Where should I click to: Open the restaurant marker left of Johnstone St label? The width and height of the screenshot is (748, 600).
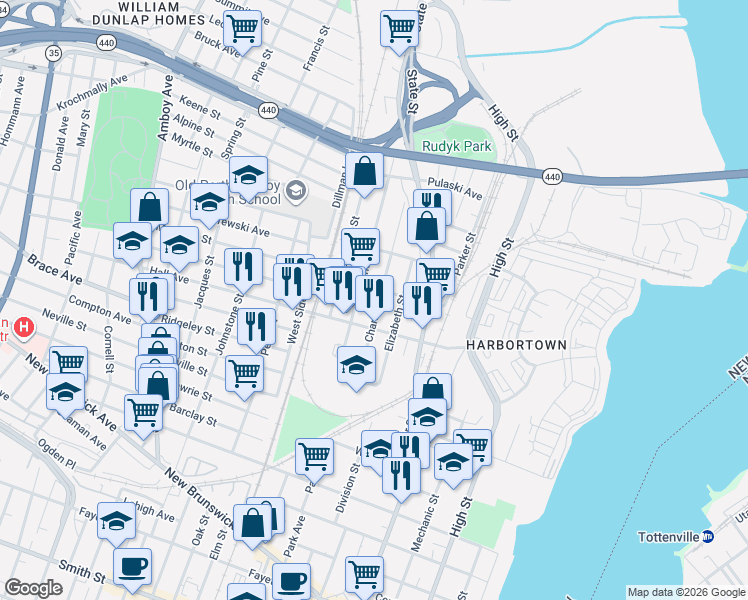point(243,270)
